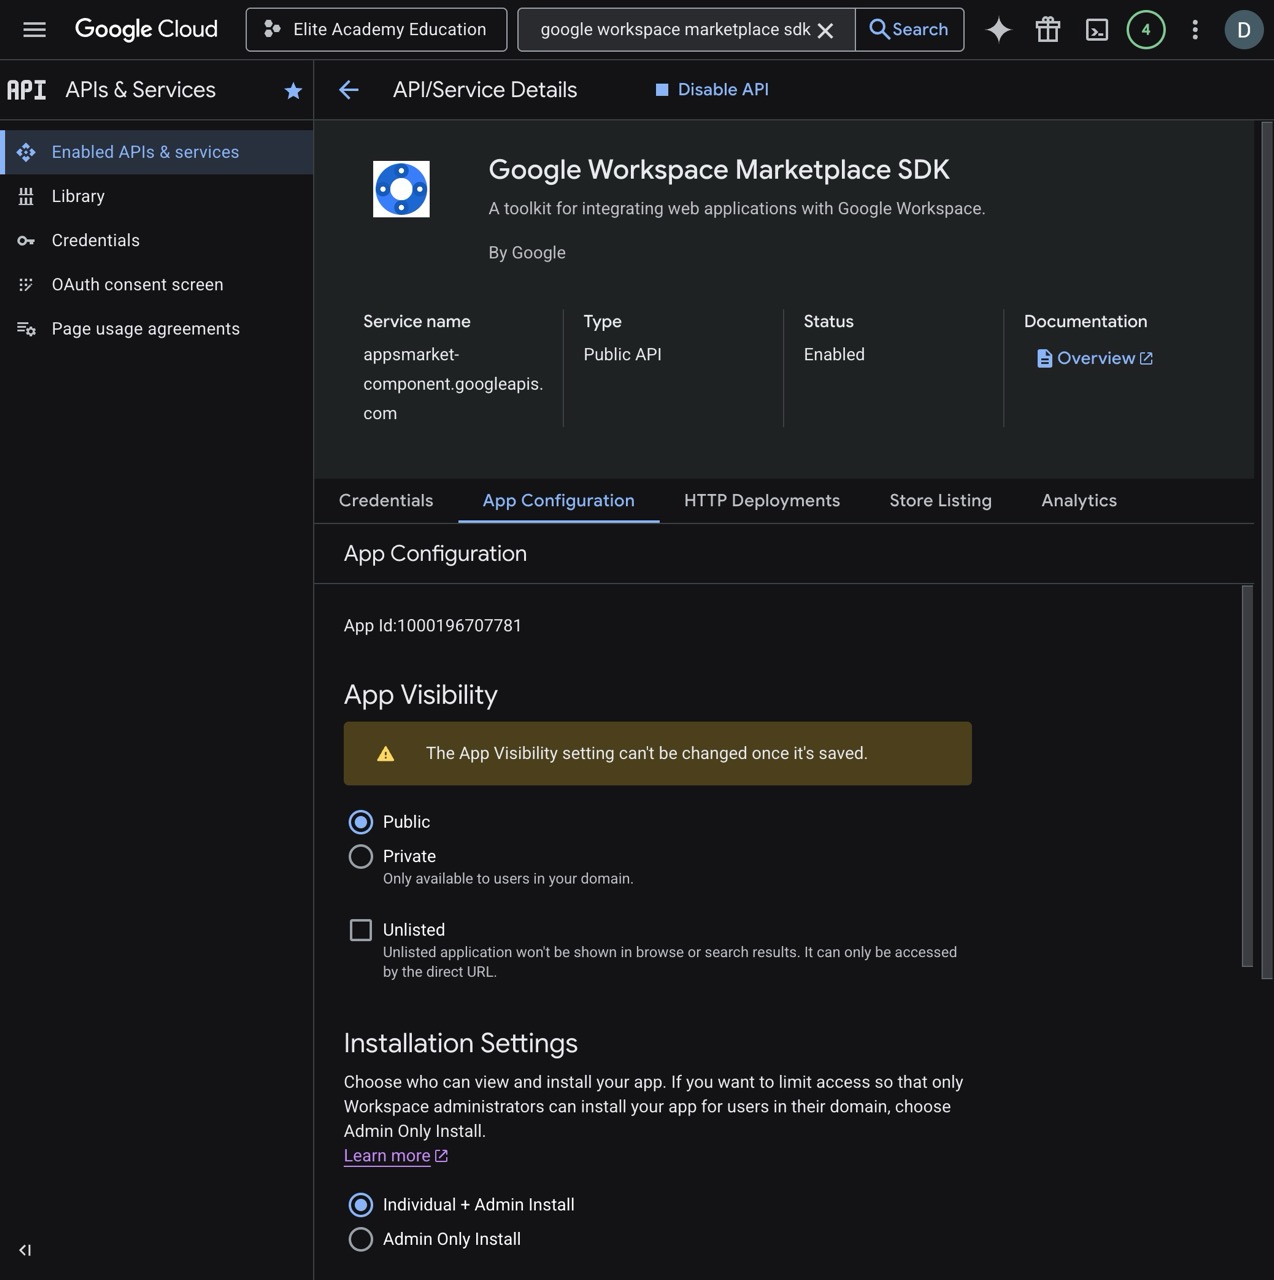Open the main navigation hamburger menu
This screenshot has height=1280, width=1274.
click(34, 30)
